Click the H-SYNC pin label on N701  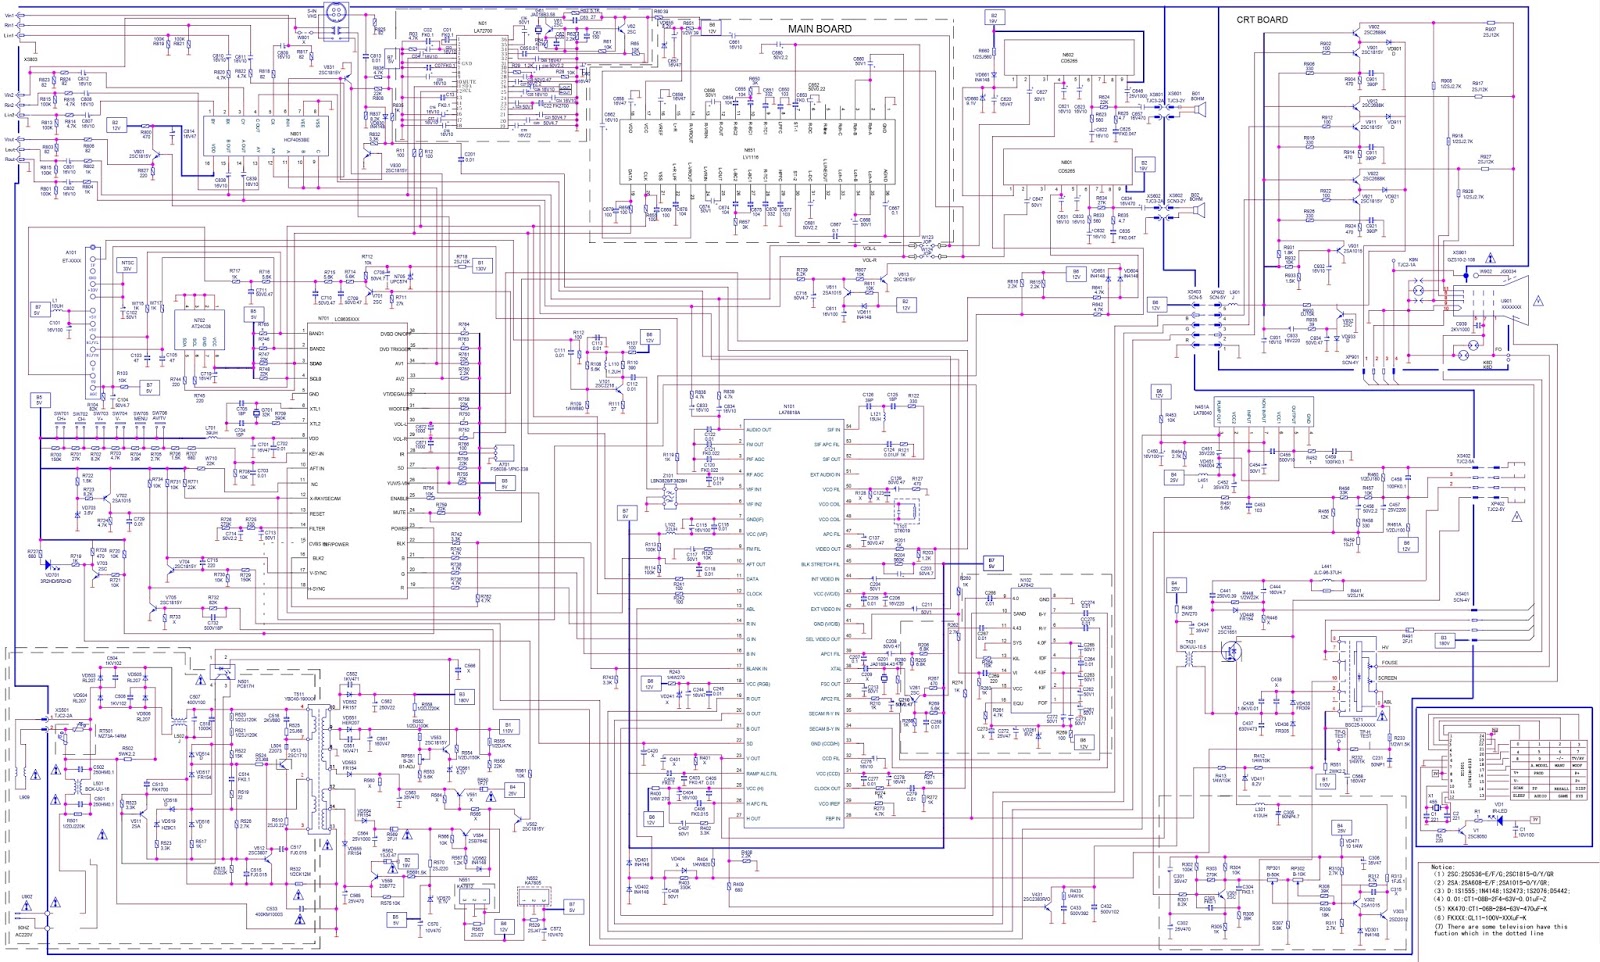pyautogui.click(x=318, y=588)
